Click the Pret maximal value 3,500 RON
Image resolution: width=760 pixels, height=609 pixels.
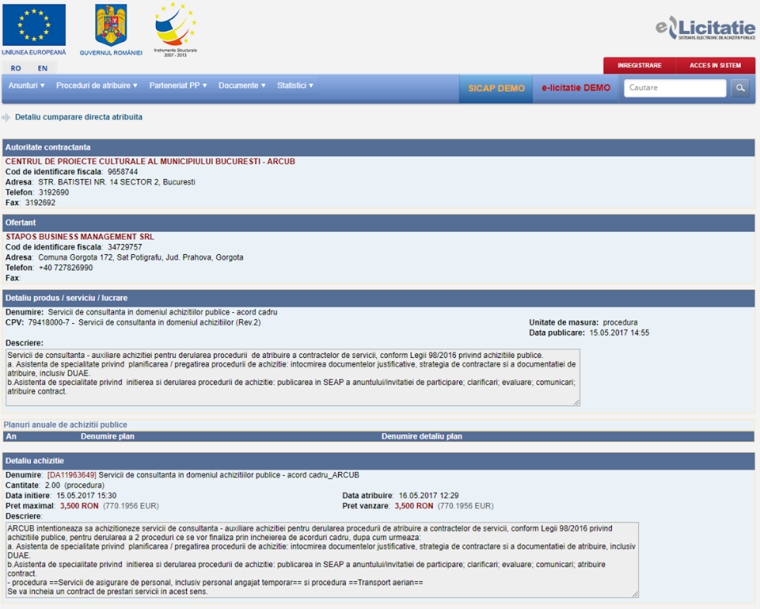tap(79, 506)
